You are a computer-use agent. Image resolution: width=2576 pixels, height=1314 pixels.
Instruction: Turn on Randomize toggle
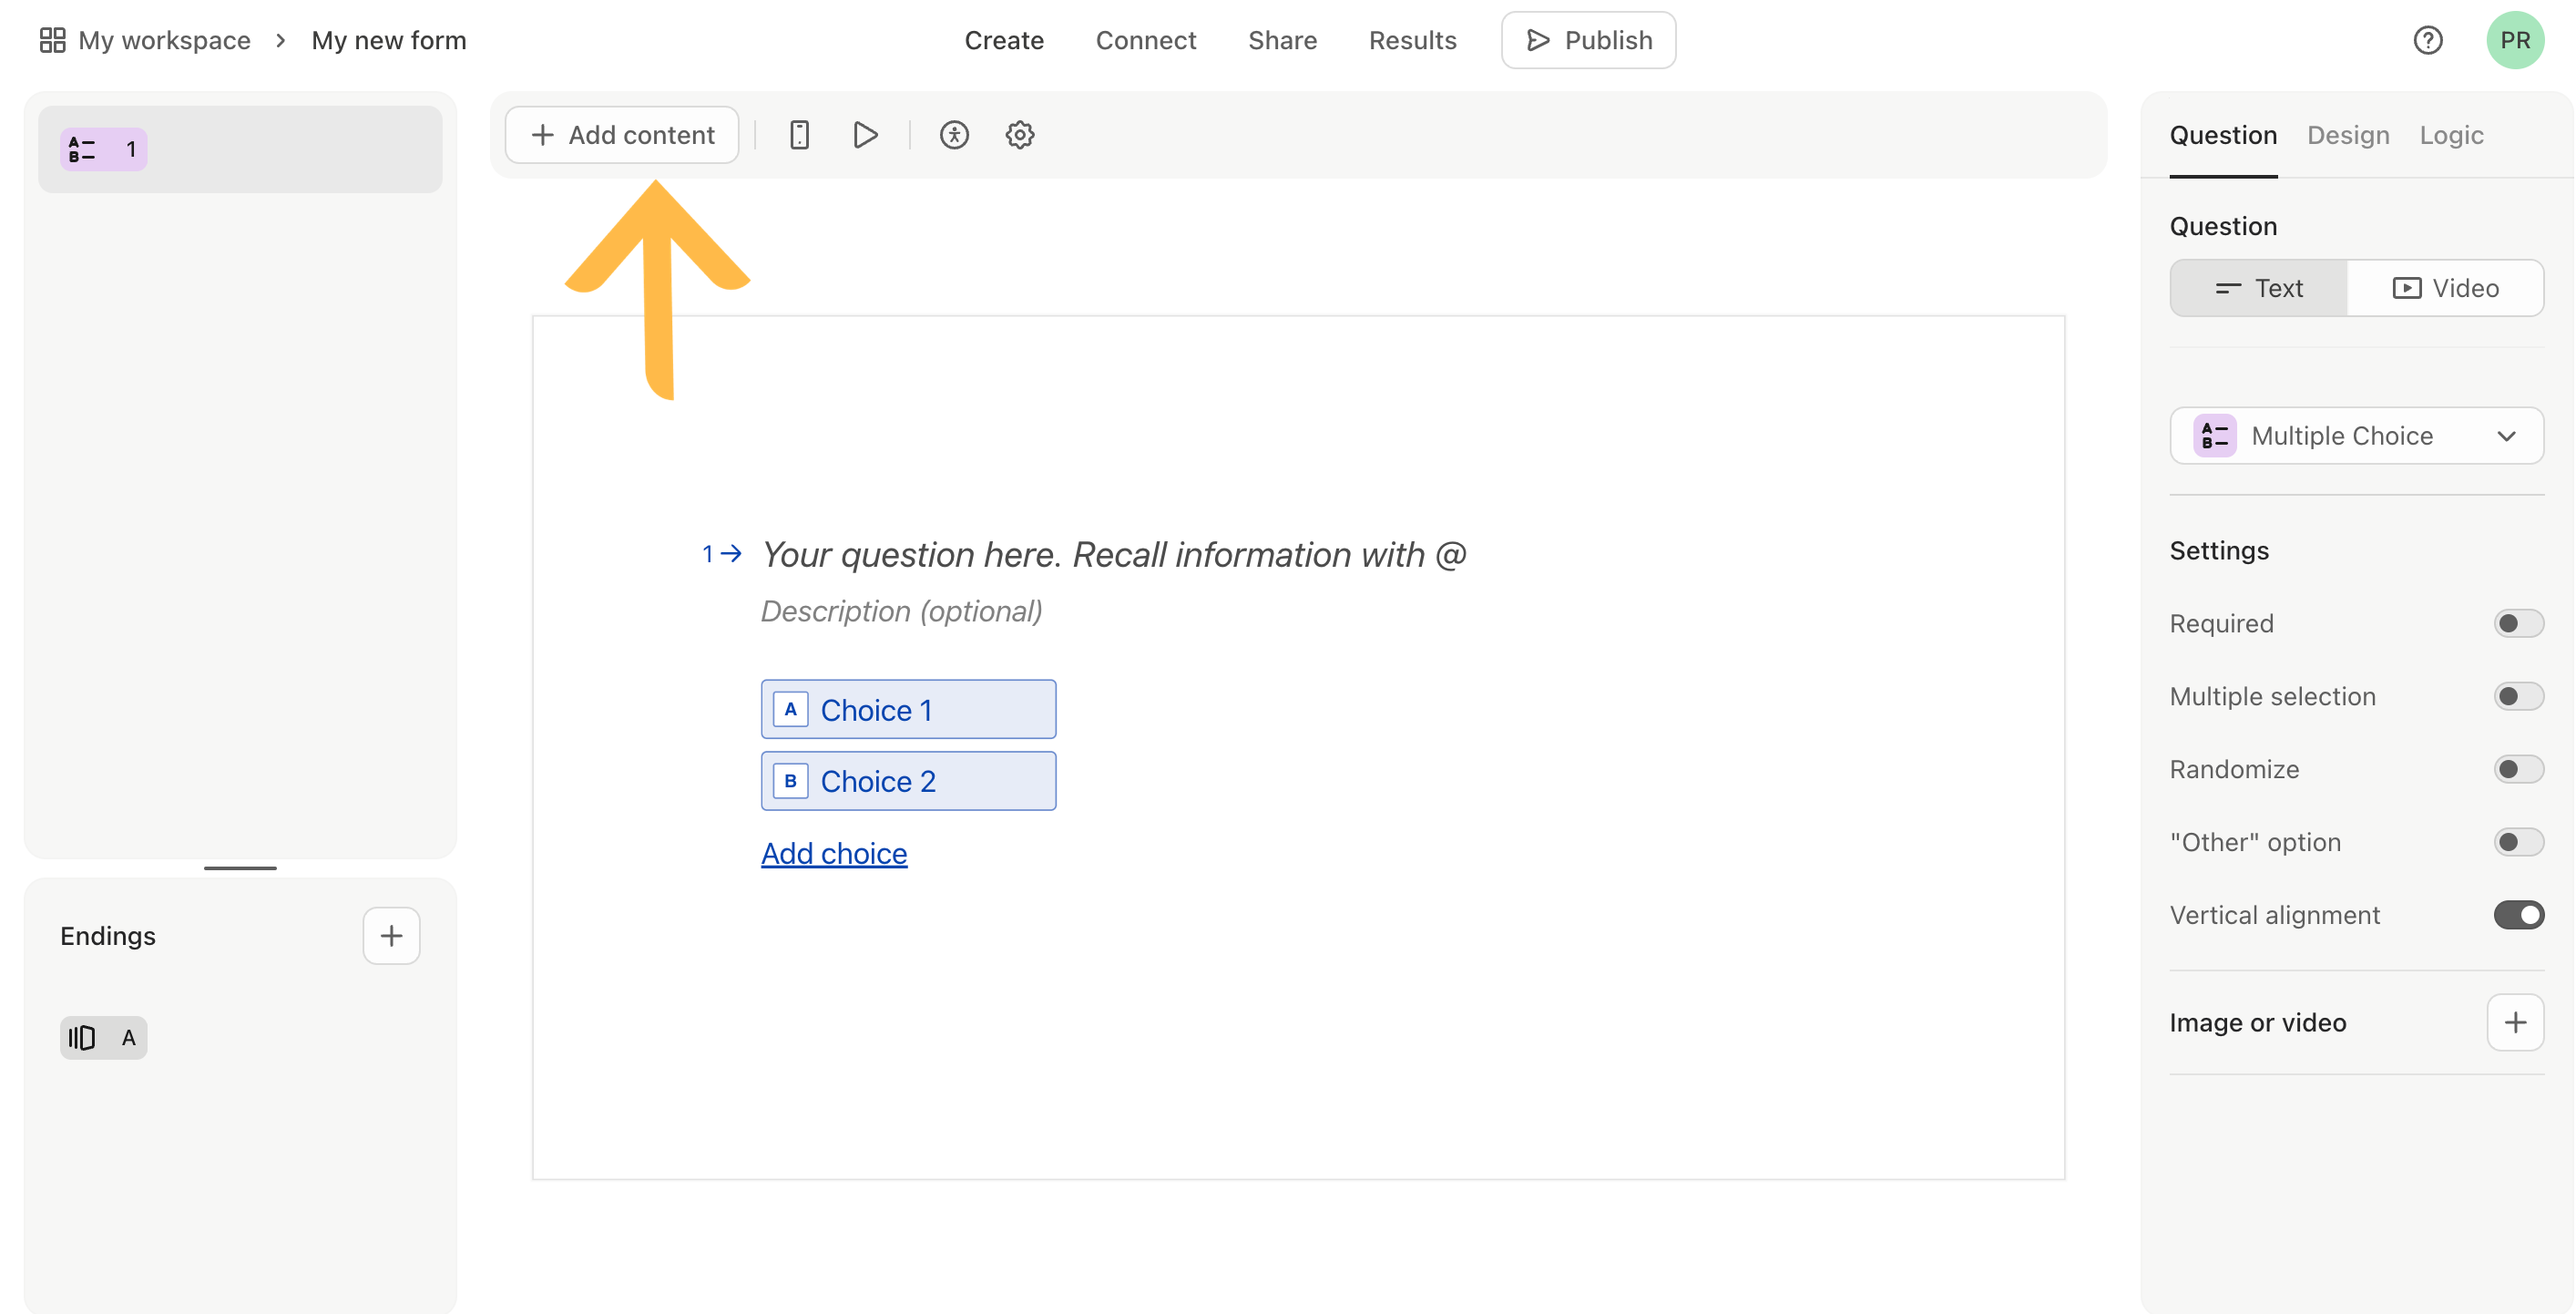2517,769
